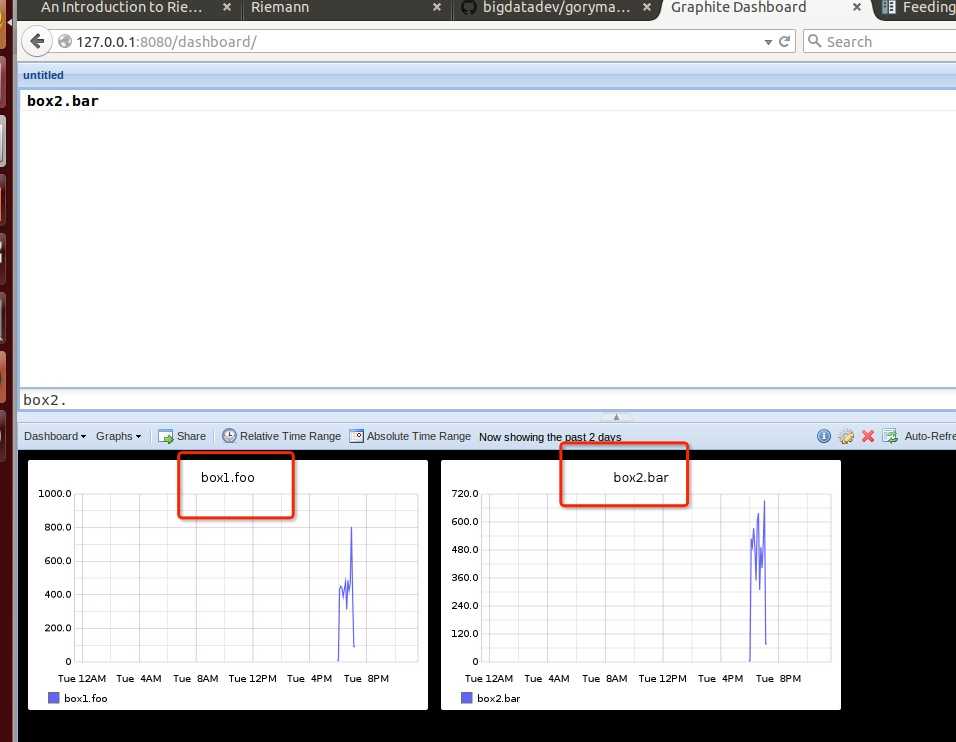Click the calendar icon for absolute time
The width and height of the screenshot is (956, 742).
click(357, 437)
